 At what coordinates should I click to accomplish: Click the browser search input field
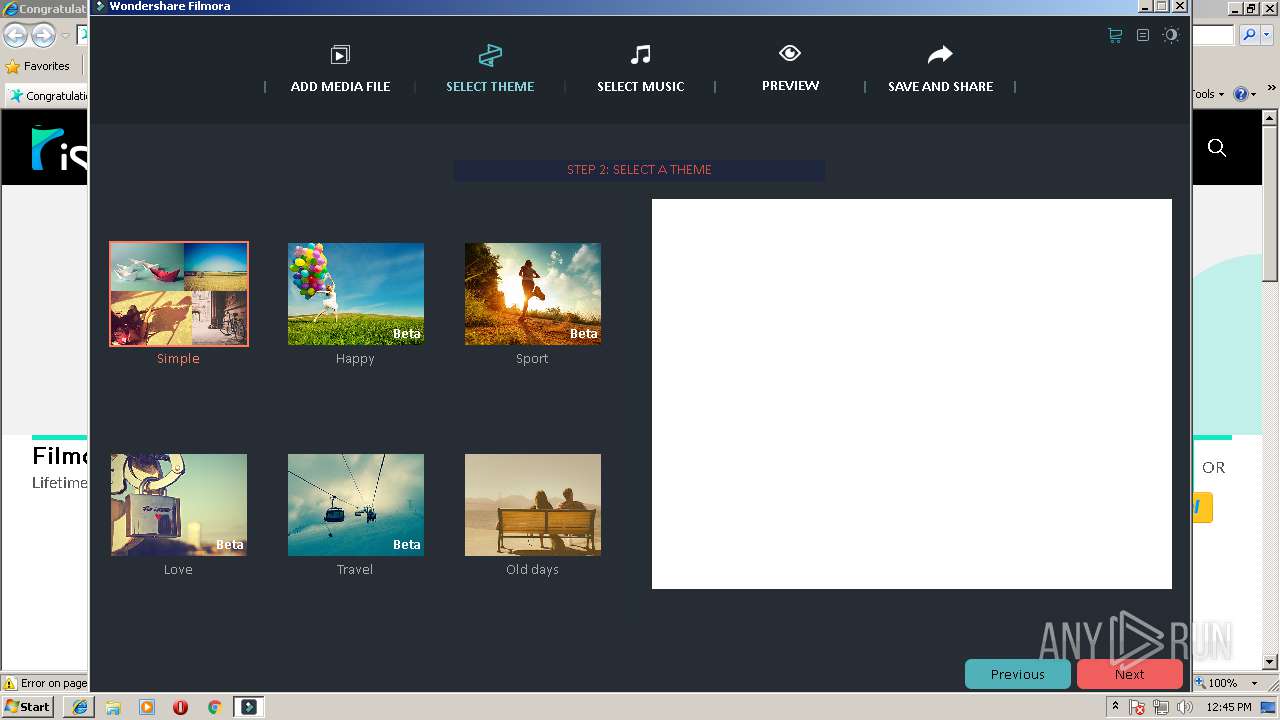pyautogui.click(x=1213, y=36)
